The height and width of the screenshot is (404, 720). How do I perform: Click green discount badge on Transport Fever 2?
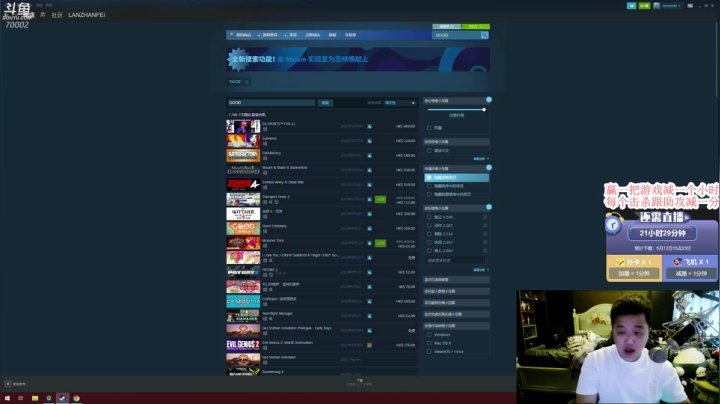[380, 199]
